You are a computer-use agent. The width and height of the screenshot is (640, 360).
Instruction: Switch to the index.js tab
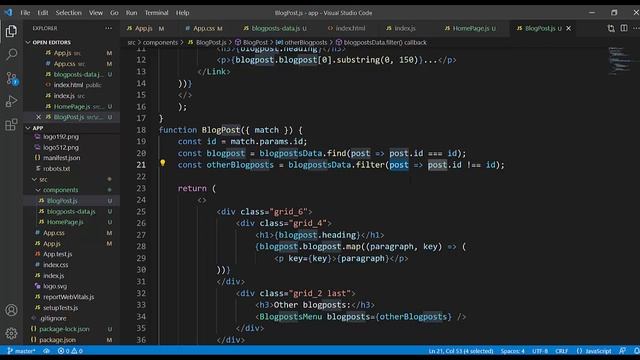pos(404,28)
